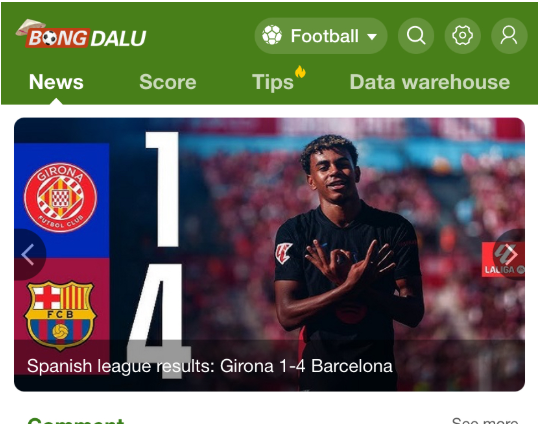Open the user profile icon
539x427 pixels.
click(509, 36)
